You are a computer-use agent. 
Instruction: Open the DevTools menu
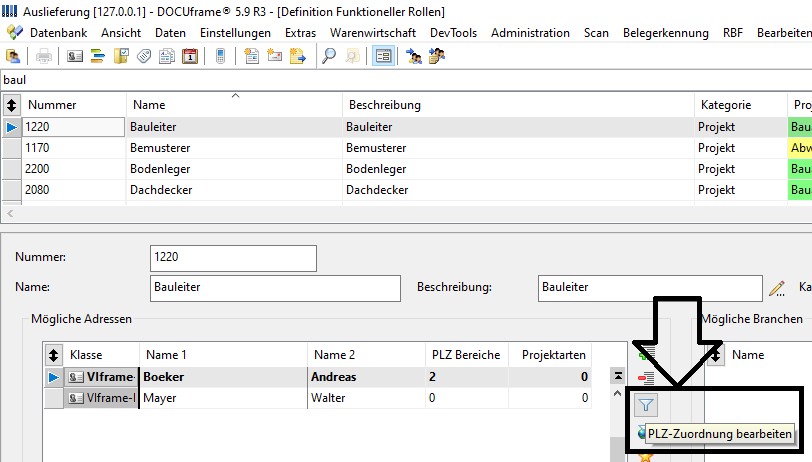[x=453, y=33]
